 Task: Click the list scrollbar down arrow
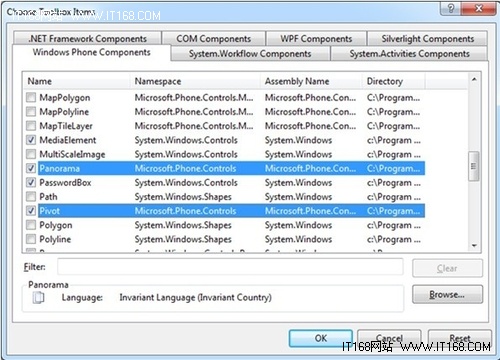[x=474, y=246]
